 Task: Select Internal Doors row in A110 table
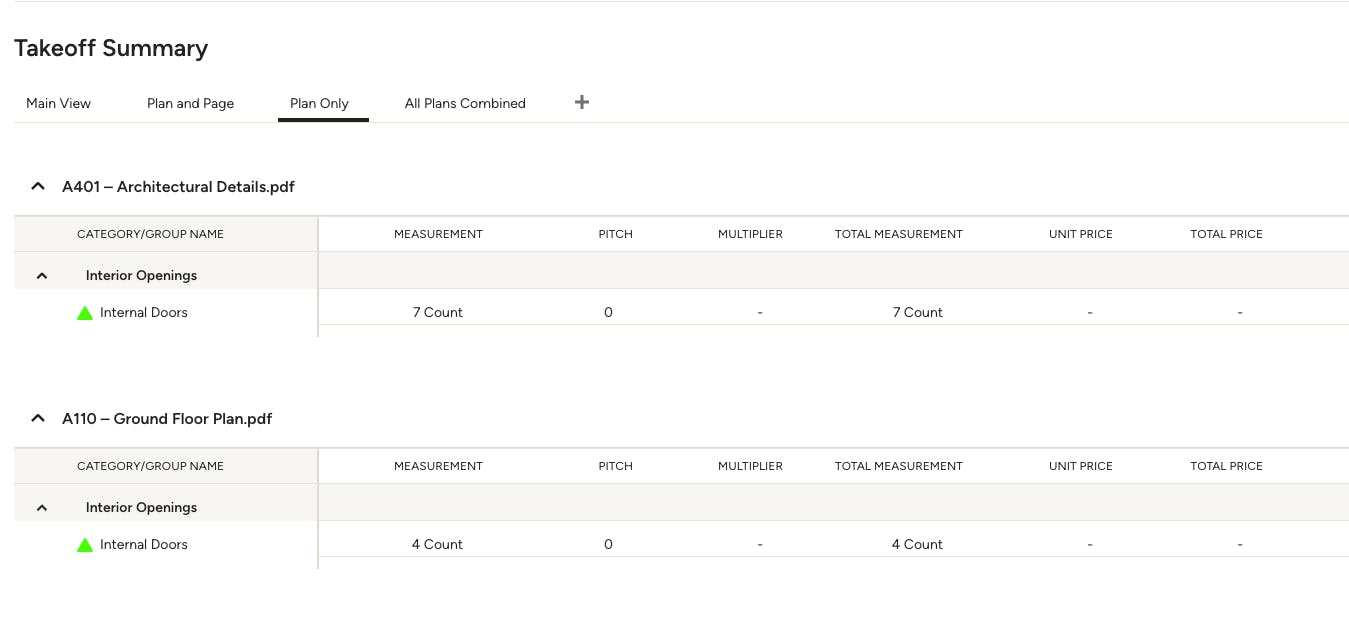click(681, 545)
